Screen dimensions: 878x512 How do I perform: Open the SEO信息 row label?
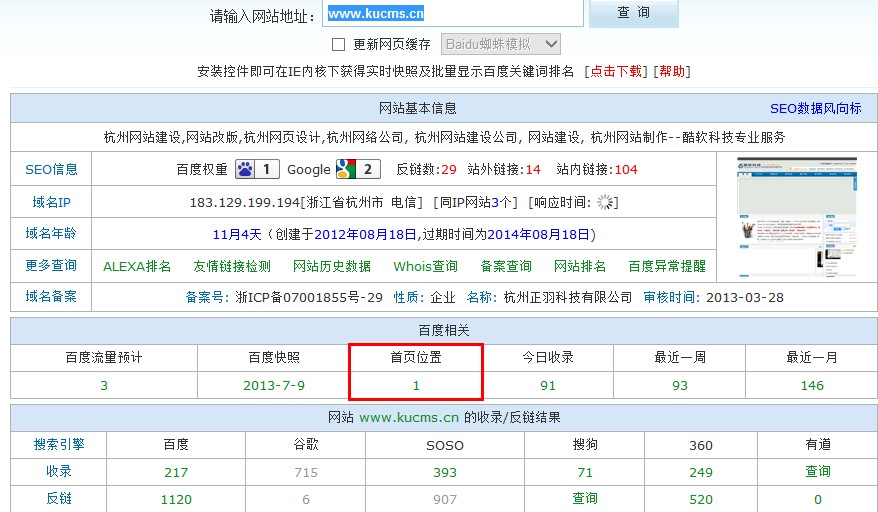tap(51, 169)
